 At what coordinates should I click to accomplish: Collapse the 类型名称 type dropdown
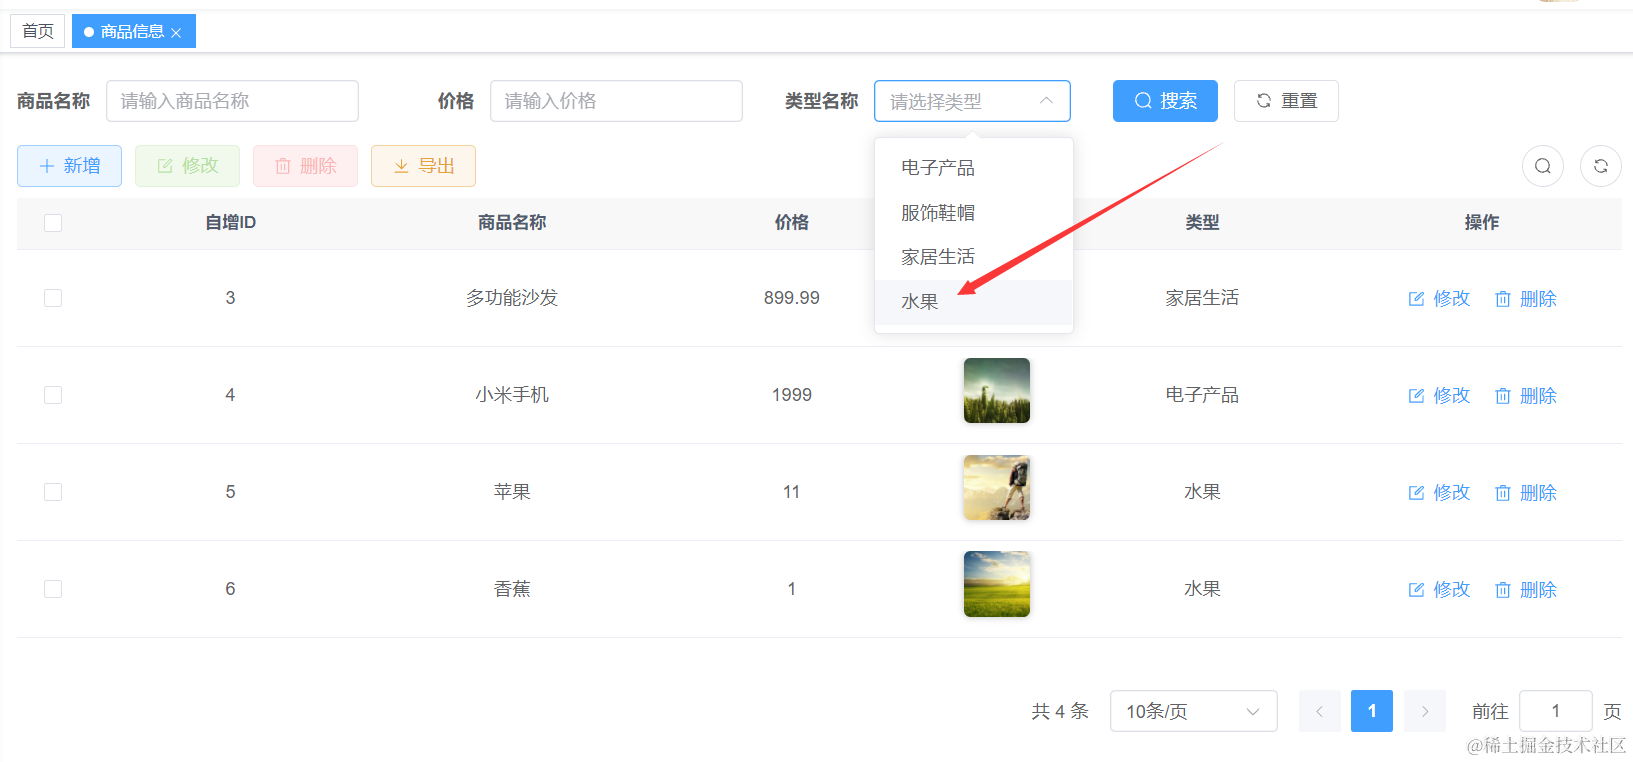[1046, 101]
